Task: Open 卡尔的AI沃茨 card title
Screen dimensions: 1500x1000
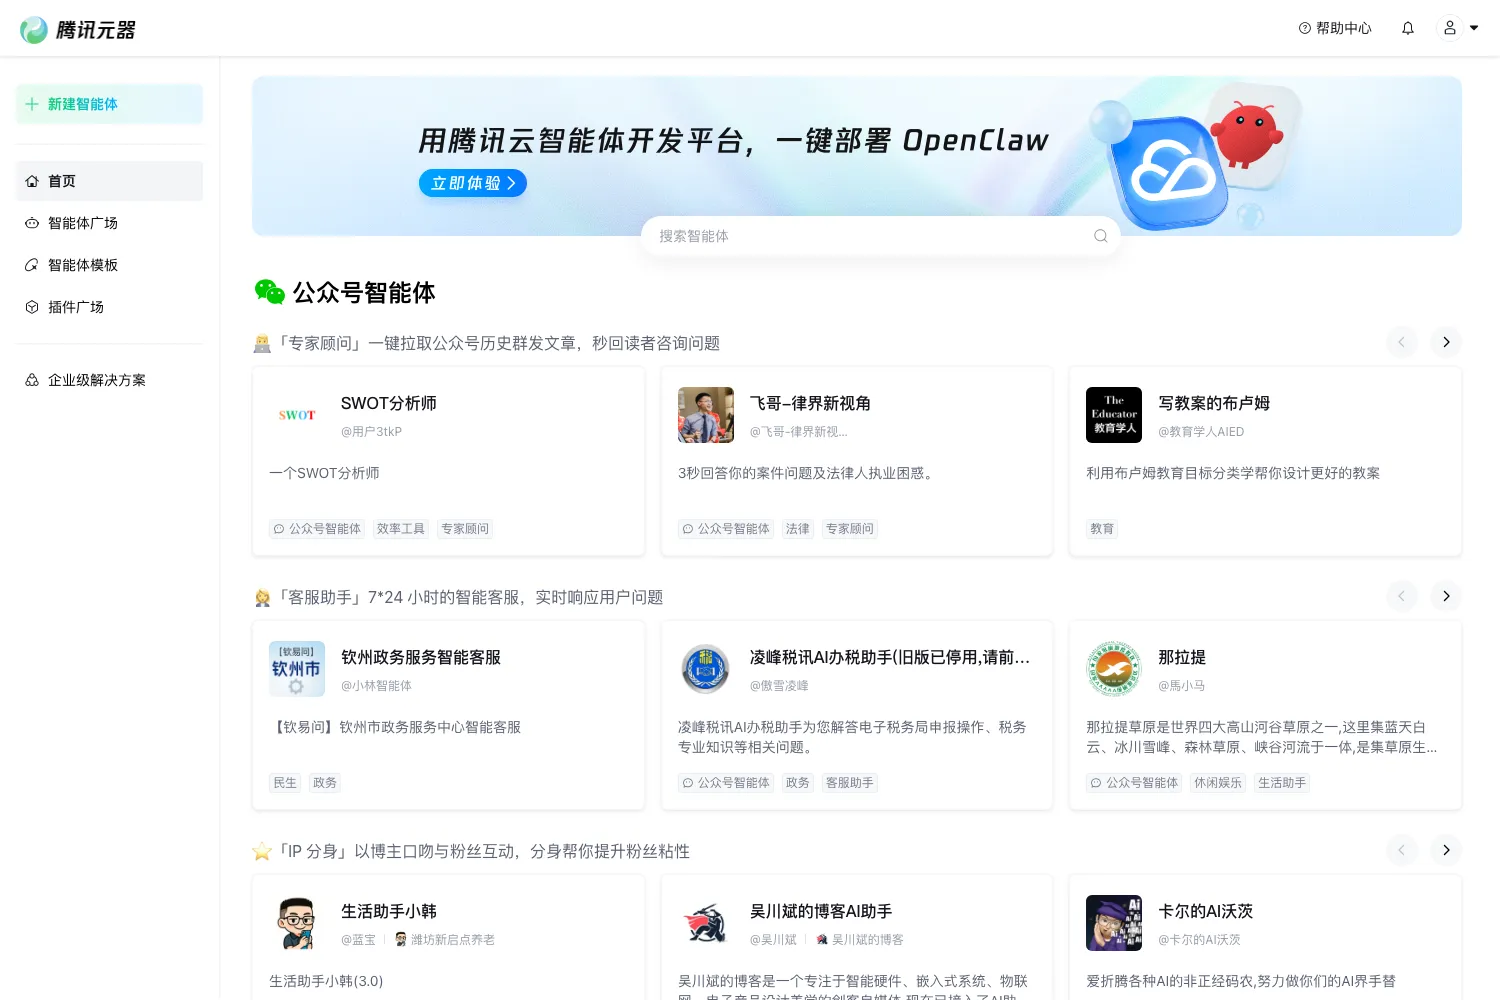Action: click(1205, 911)
